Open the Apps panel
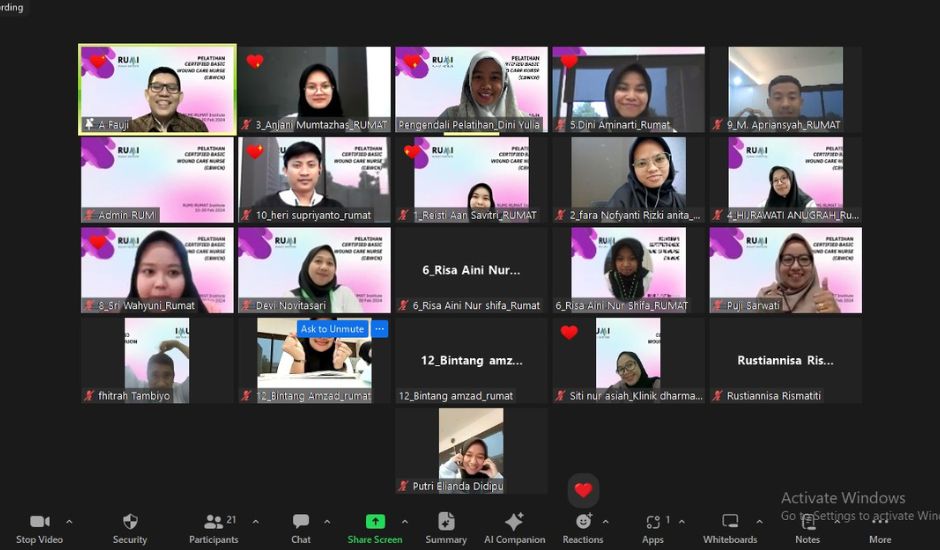This screenshot has height=550, width=940. coord(653,522)
